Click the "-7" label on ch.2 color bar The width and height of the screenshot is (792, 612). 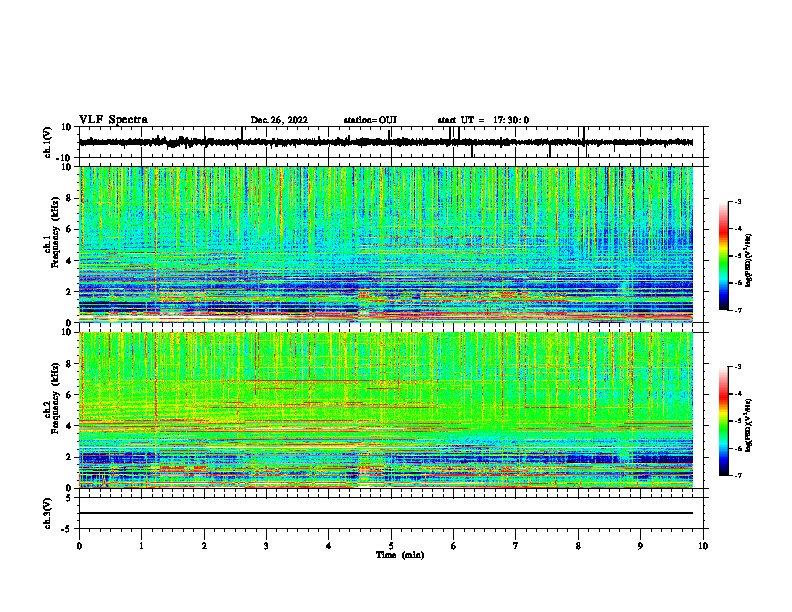(737, 475)
